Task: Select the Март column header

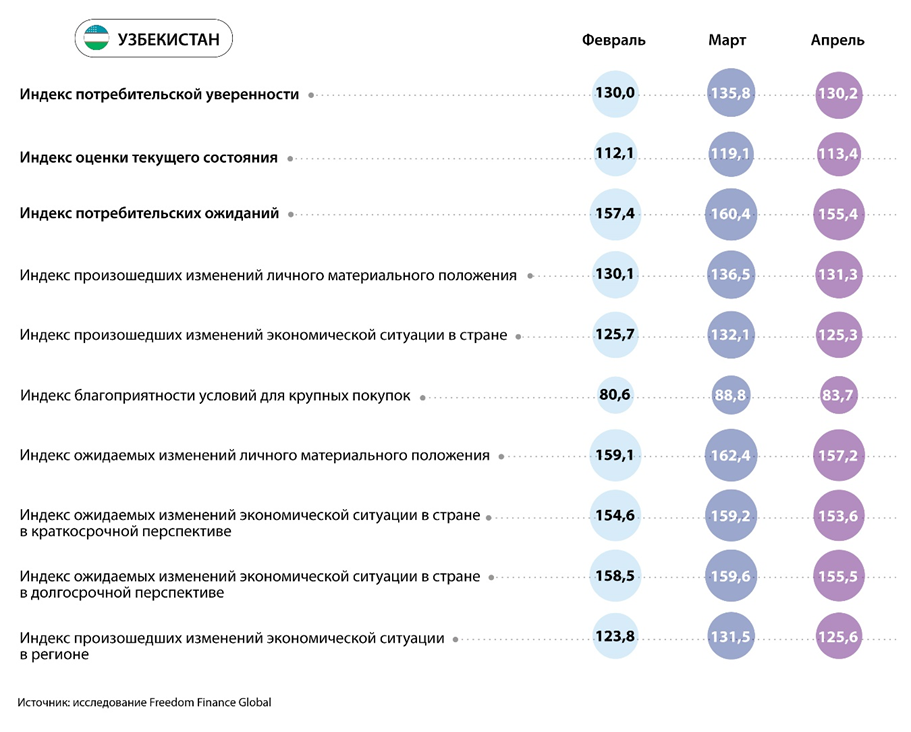Action: (x=727, y=41)
